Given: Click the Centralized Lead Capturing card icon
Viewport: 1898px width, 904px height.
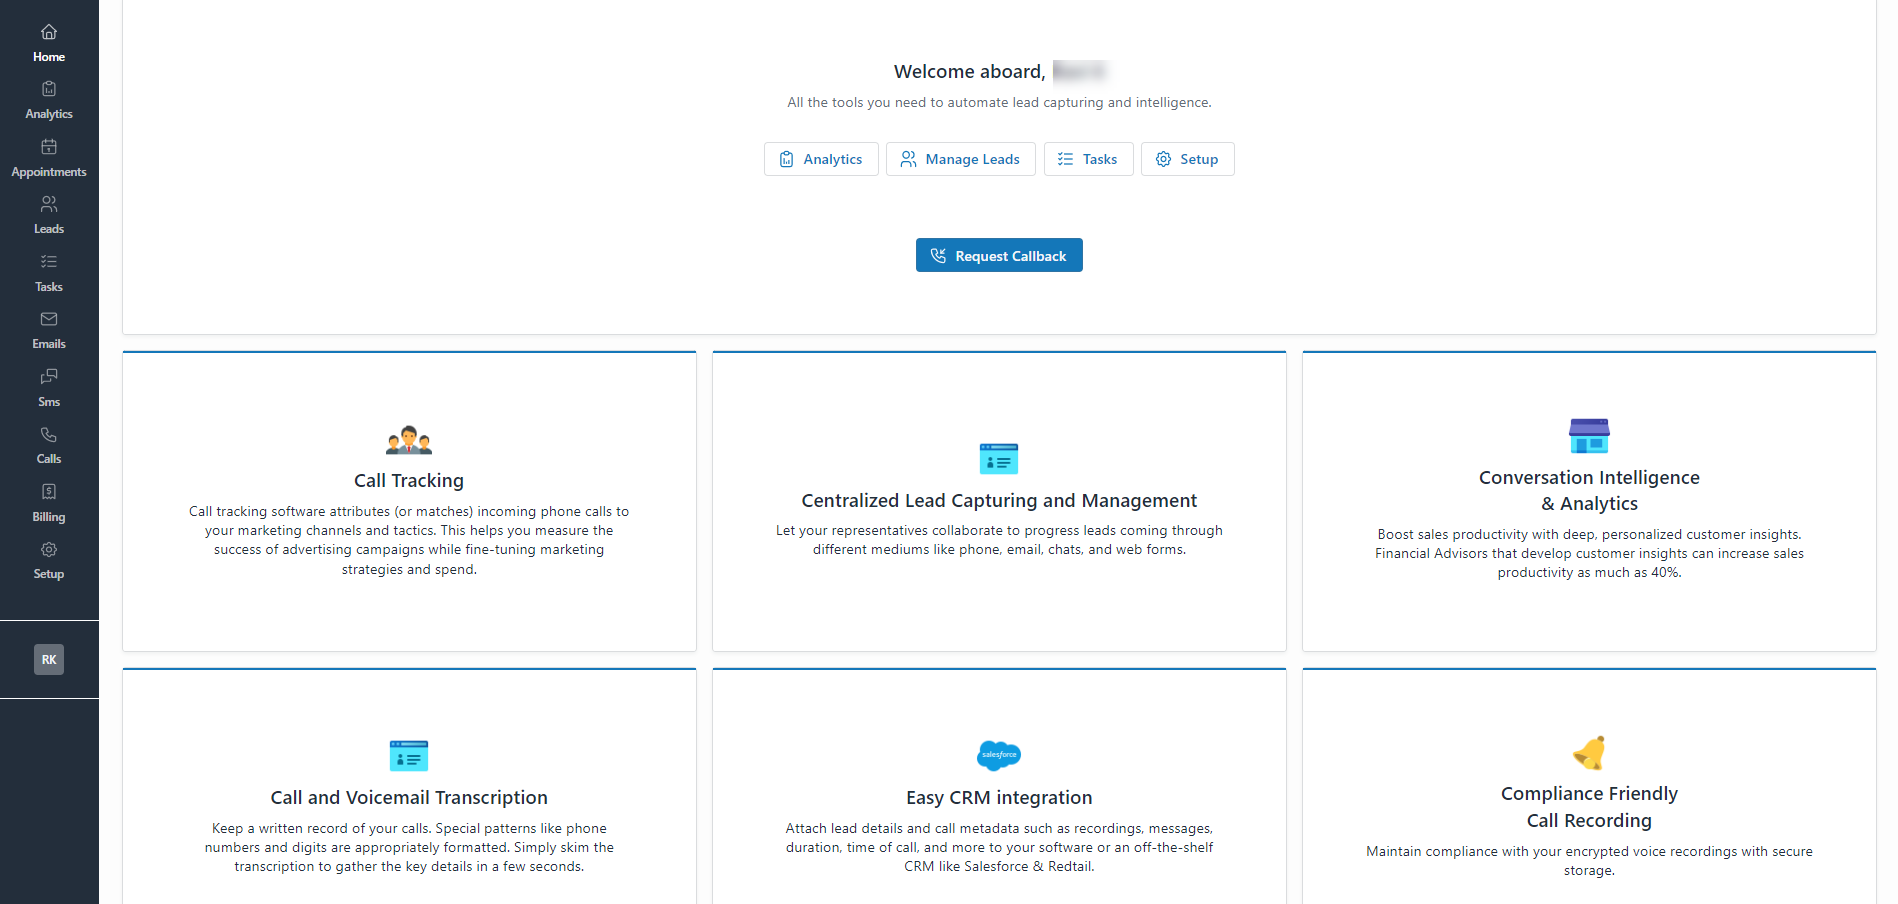Looking at the screenshot, I should 999,459.
